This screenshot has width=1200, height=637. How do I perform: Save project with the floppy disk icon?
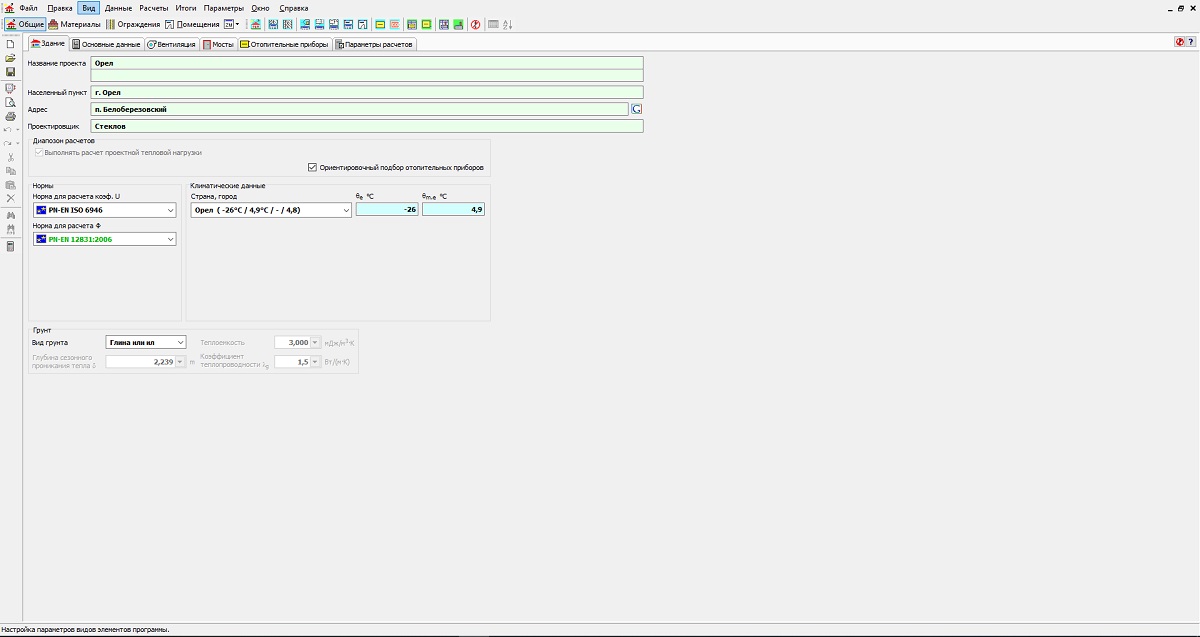pyautogui.click(x=10, y=72)
